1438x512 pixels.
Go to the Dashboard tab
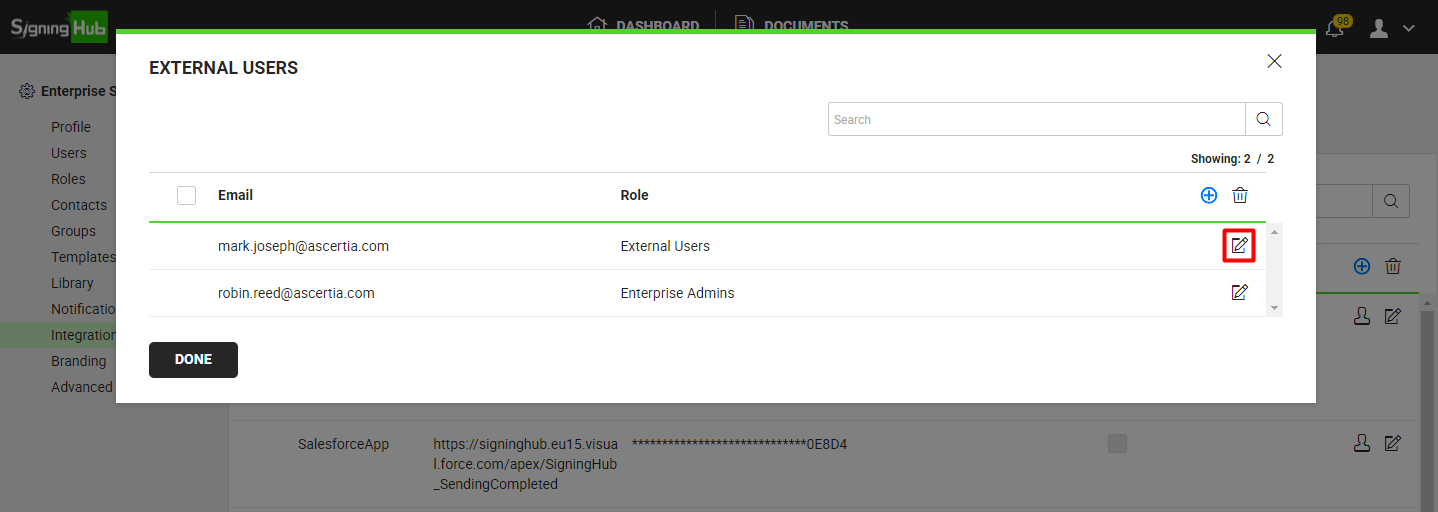(x=643, y=26)
